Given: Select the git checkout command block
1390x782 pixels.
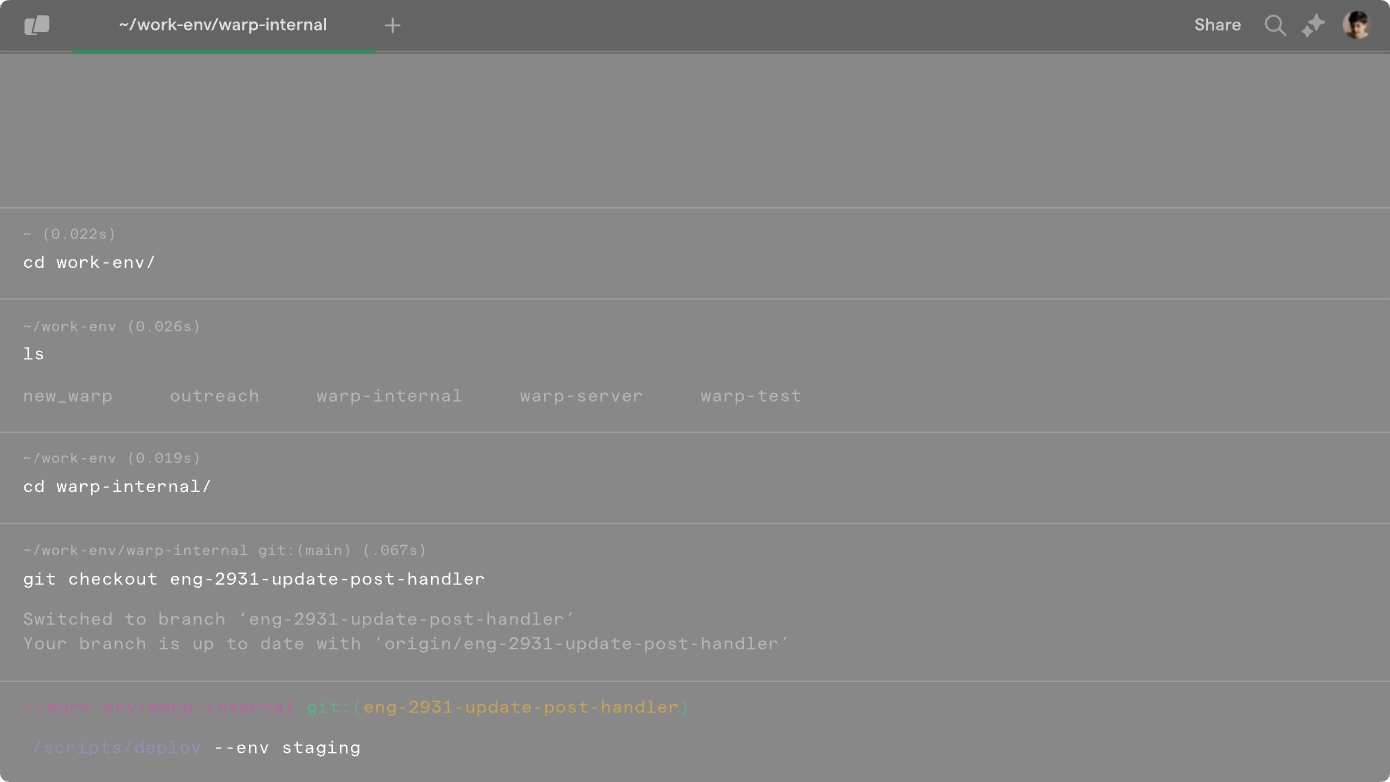Looking at the screenshot, I should click(695, 602).
